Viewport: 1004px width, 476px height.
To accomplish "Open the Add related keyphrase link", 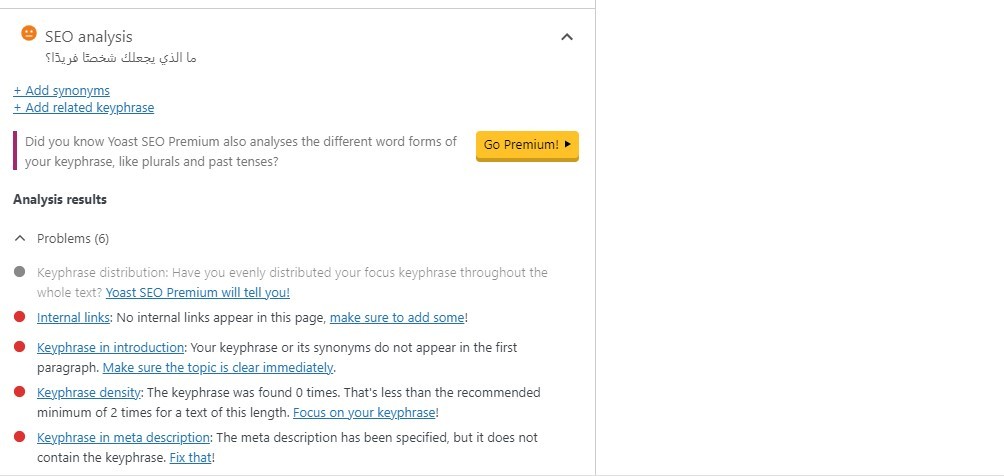I will click(84, 108).
